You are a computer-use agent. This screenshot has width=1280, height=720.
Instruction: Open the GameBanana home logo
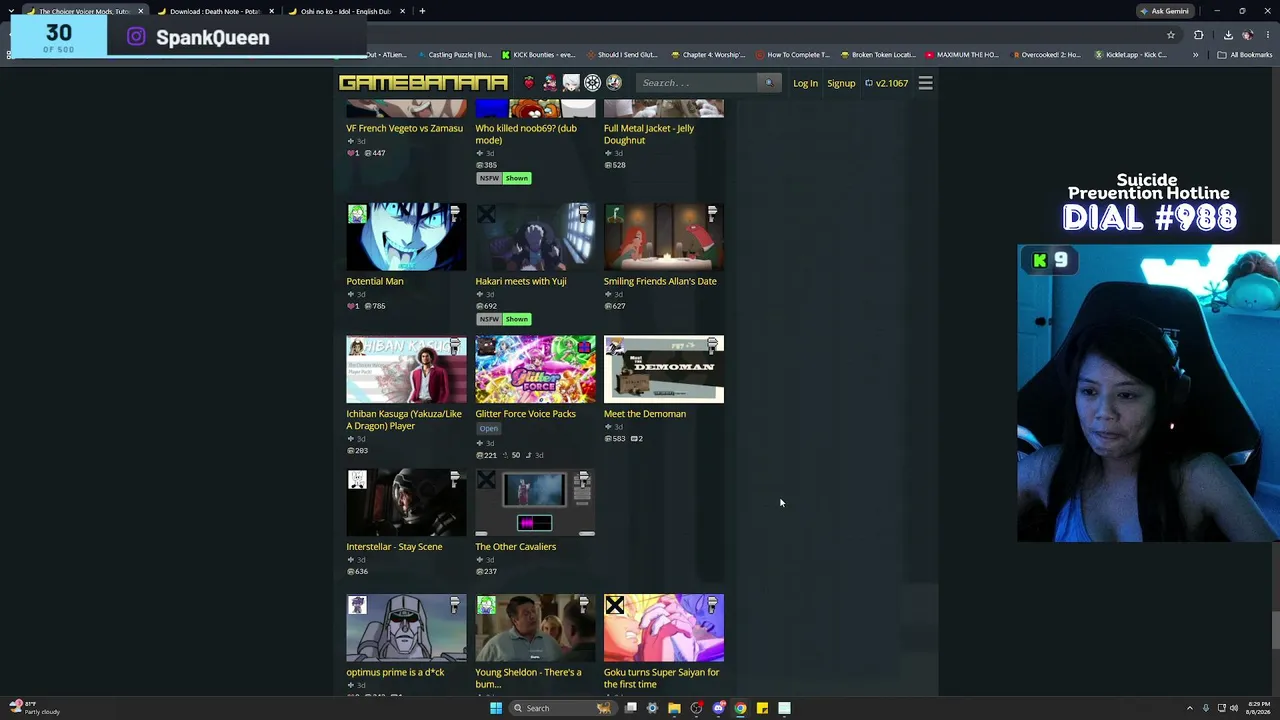pyautogui.click(x=423, y=83)
